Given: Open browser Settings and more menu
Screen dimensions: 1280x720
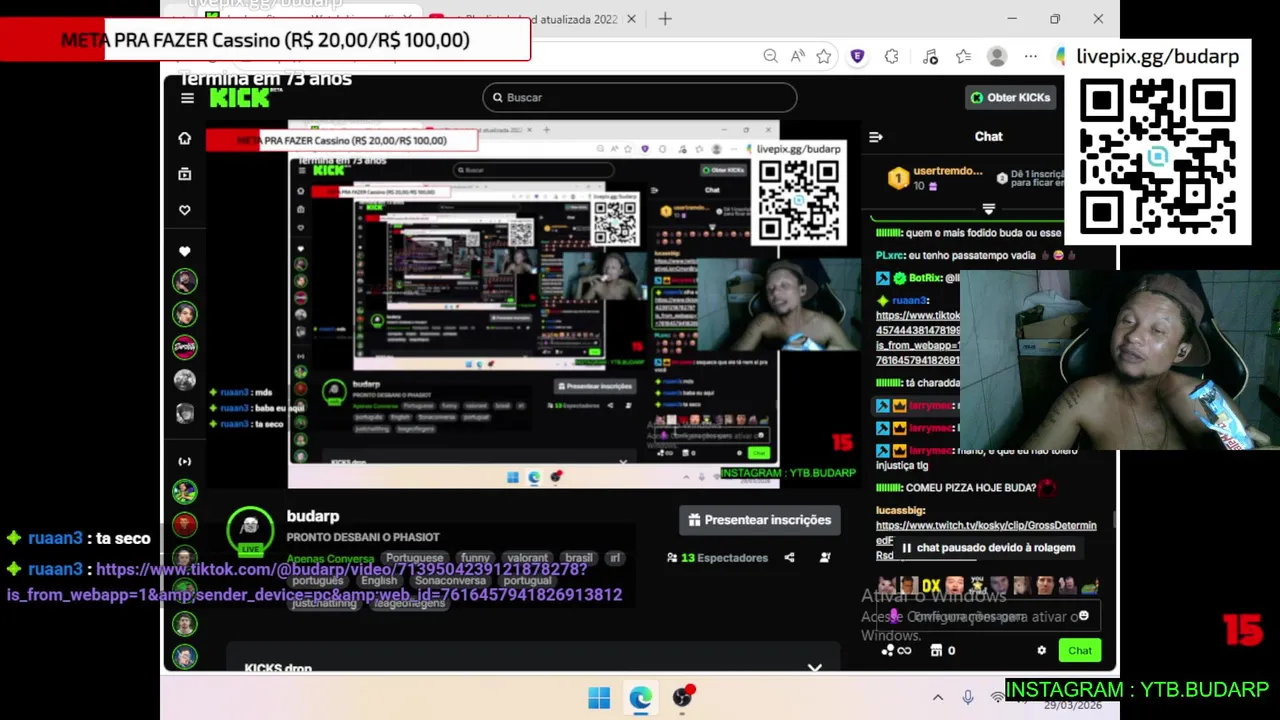Looking at the screenshot, I should [x=1031, y=57].
